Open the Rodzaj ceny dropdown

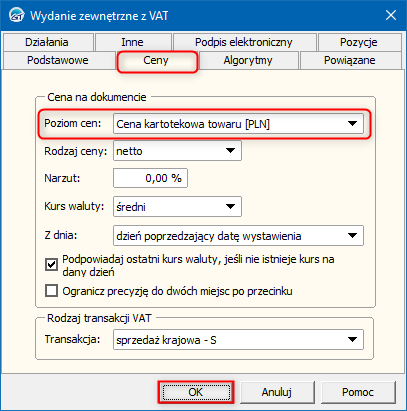pos(177,151)
